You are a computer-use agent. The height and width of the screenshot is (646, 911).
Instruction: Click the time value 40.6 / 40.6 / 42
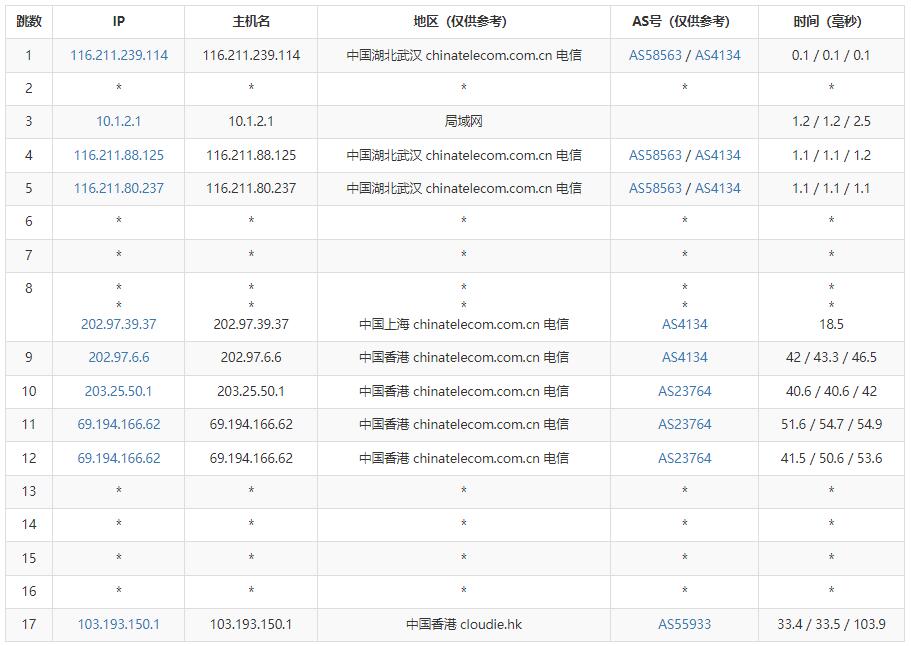[x=831, y=391]
